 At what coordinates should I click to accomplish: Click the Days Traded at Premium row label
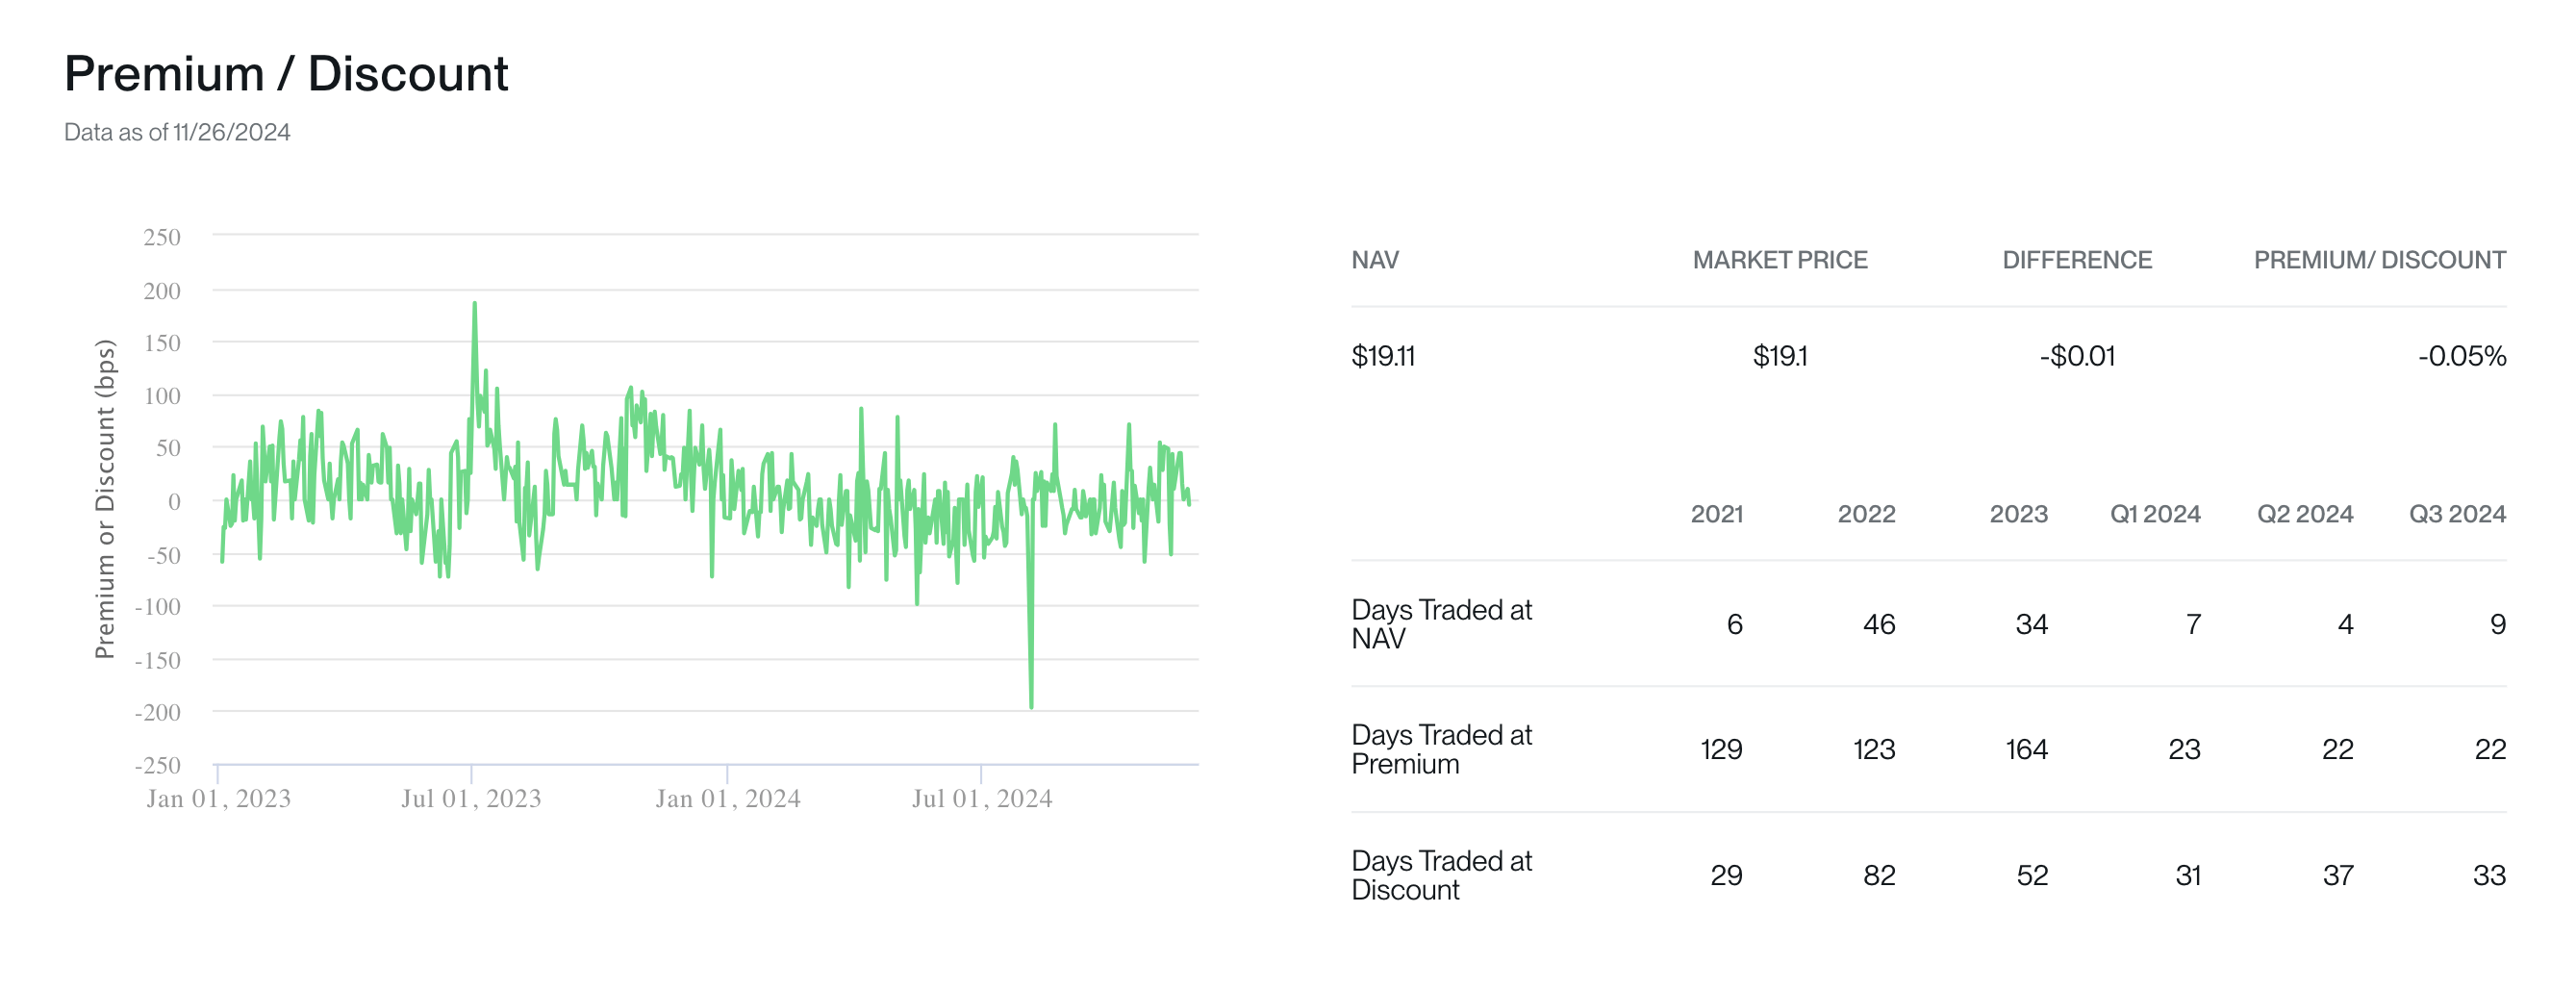[1443, 750]
